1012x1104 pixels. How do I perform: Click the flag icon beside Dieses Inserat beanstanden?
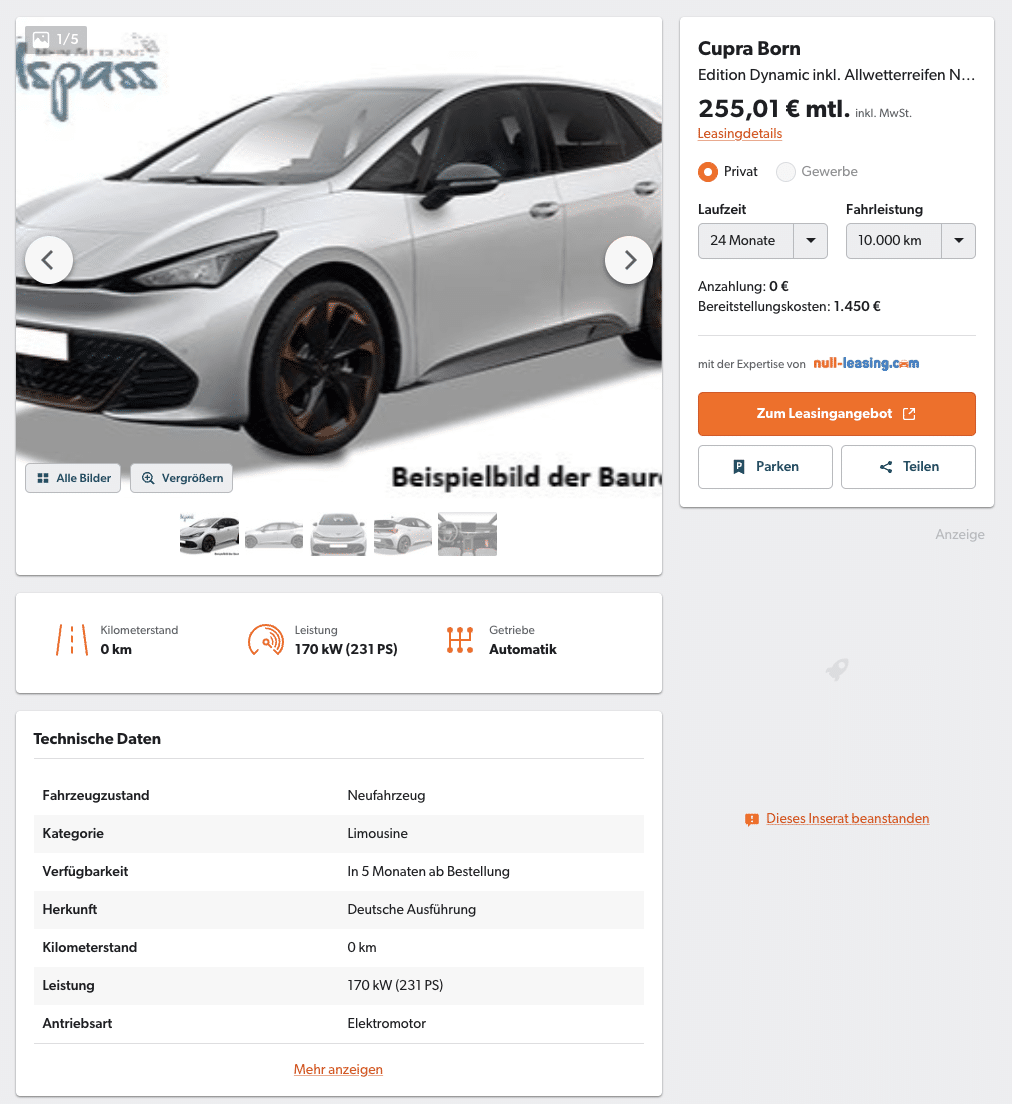point(751,820)
